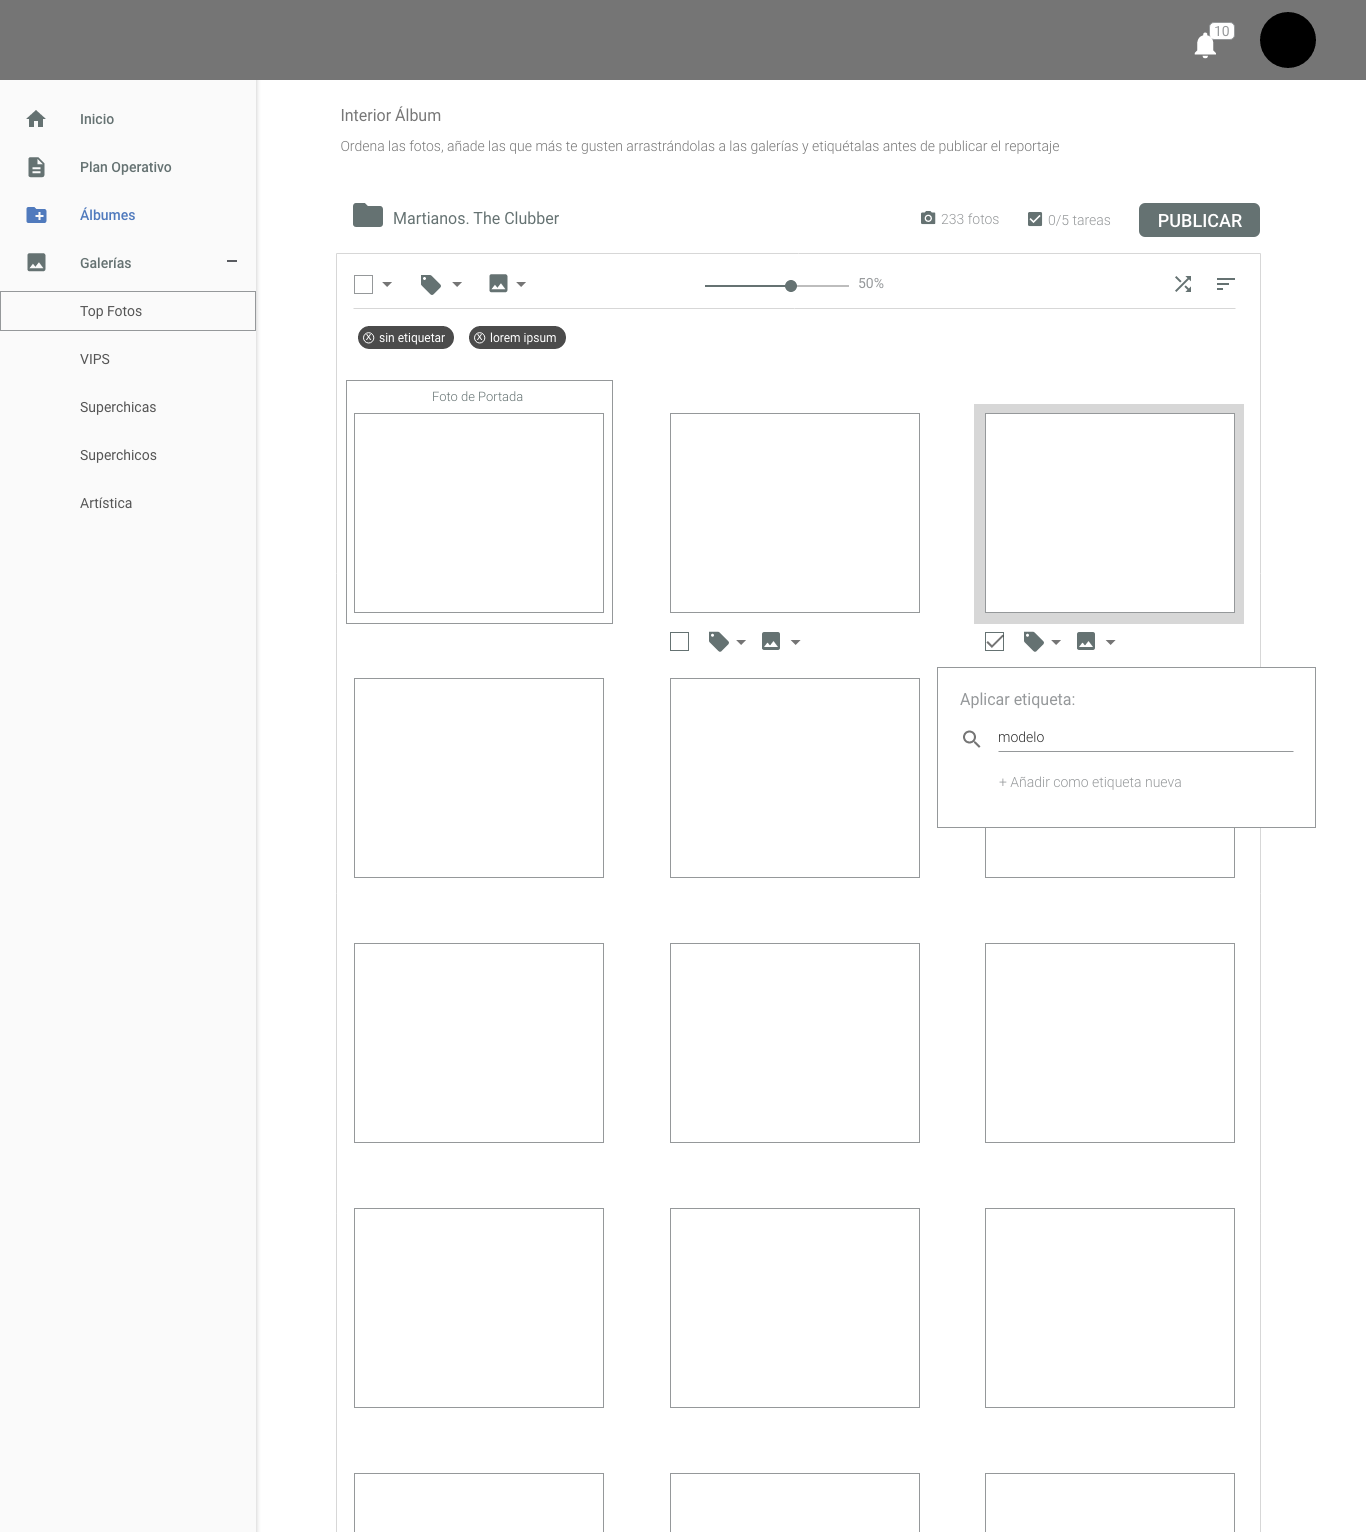Select the Superchicos gallery
1366x1532 pixels.
tap(118, 455)
